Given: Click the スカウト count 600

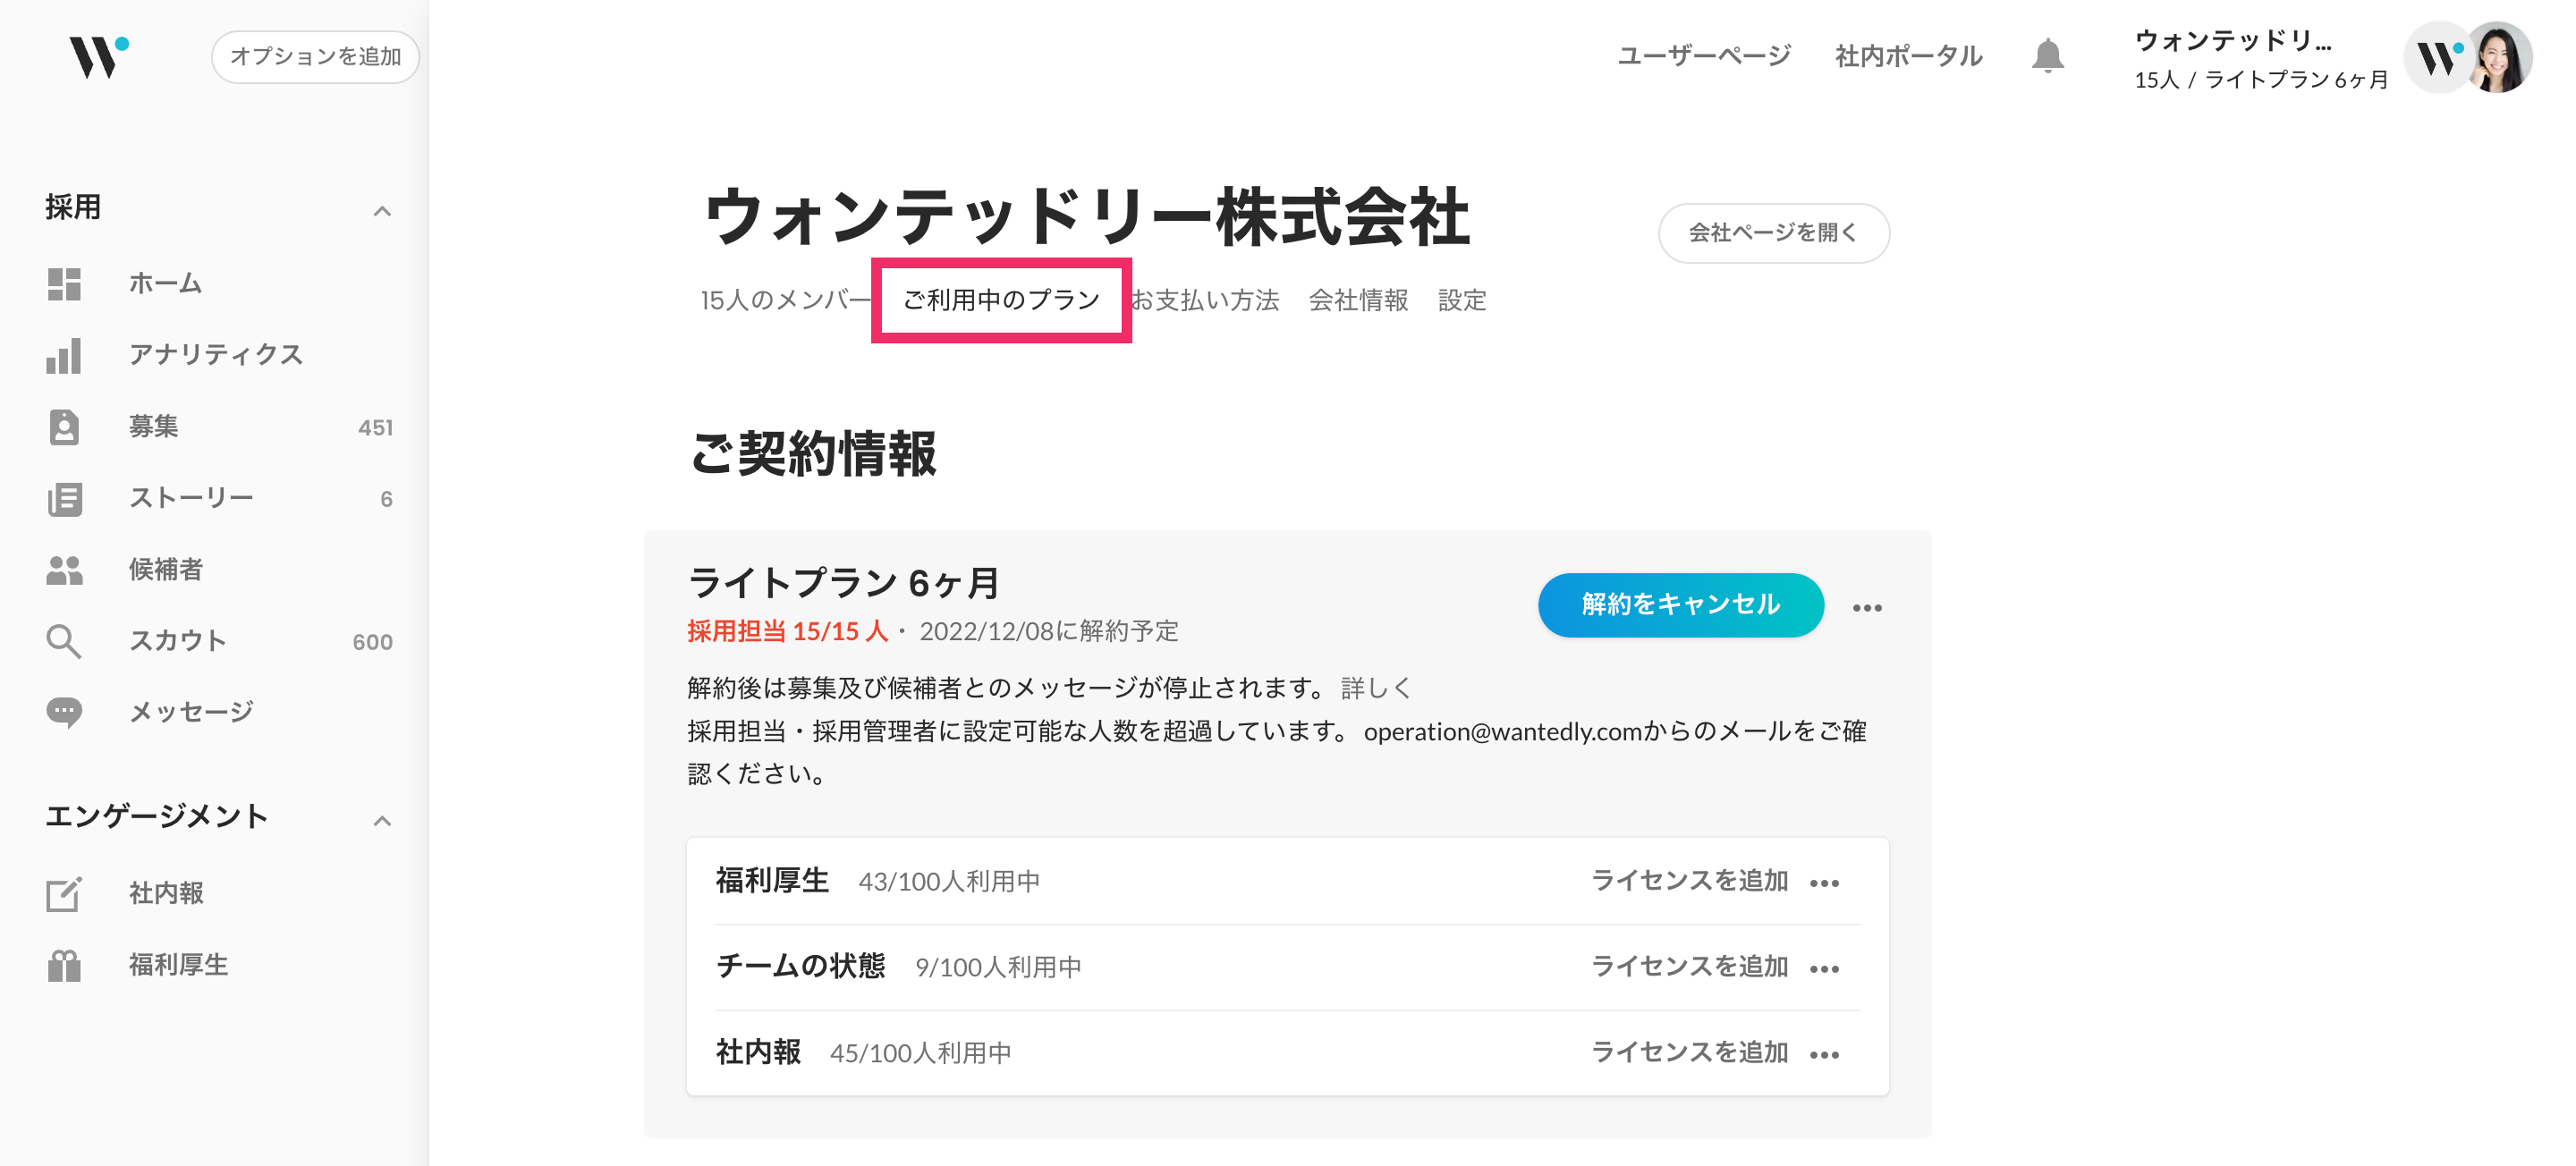Looking at the screenshot, I should point(372,642).
